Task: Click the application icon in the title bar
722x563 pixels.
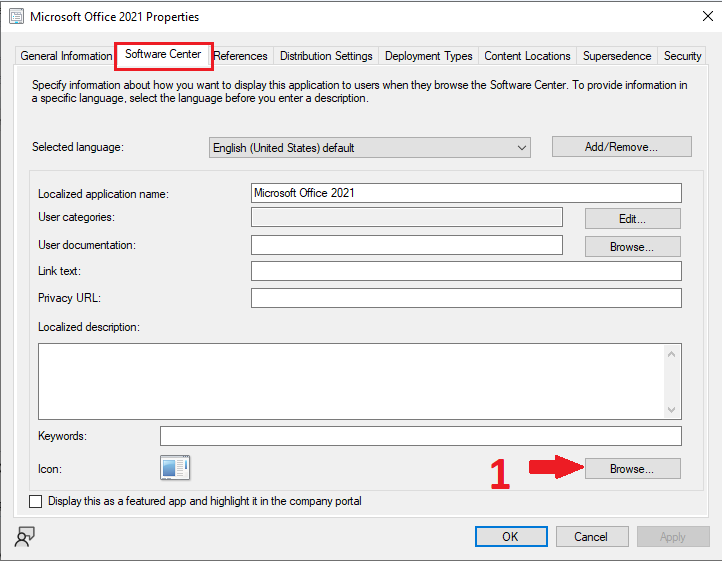Action: [x=16, y=17]
